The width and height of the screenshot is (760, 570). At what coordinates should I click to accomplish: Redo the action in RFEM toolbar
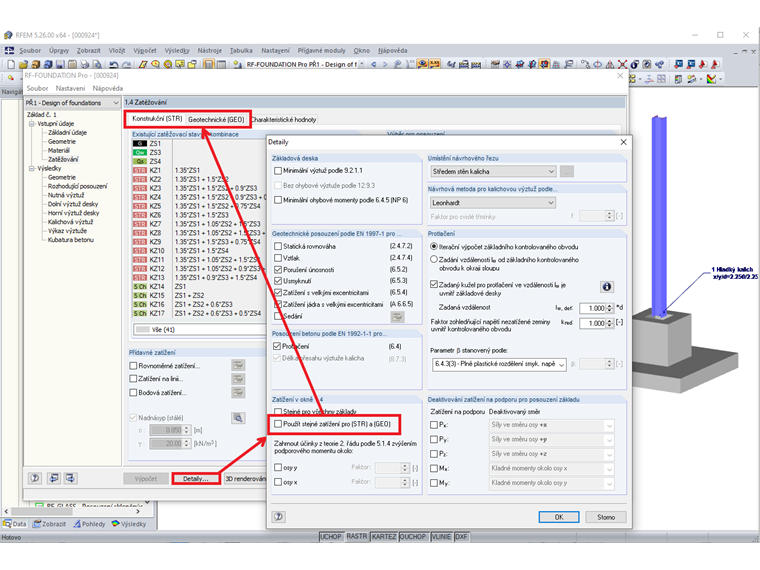[127, 64]
